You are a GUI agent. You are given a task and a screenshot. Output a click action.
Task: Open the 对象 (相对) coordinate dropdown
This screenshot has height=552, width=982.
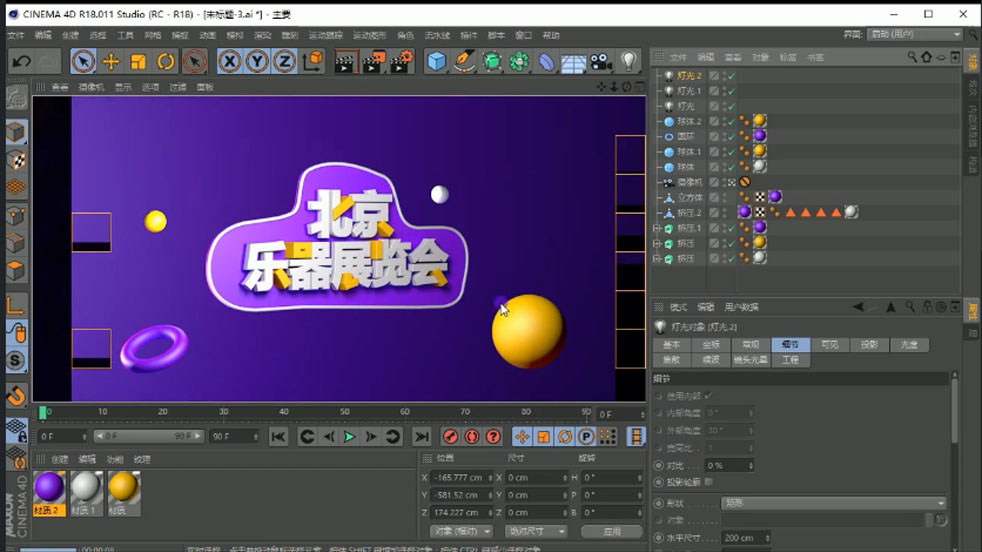point(461,531)
